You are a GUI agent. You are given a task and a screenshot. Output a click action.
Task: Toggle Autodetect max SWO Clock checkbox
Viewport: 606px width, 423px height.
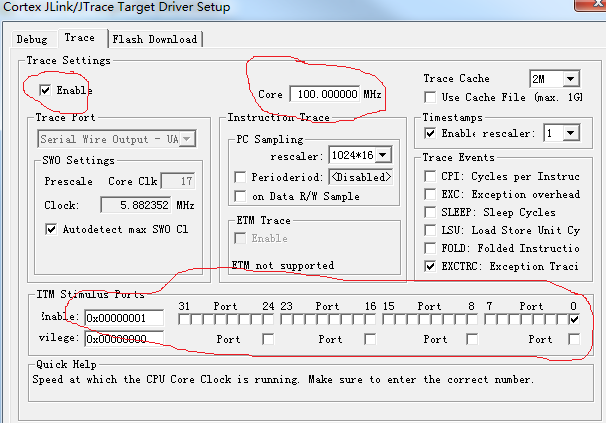pos(51,229)
